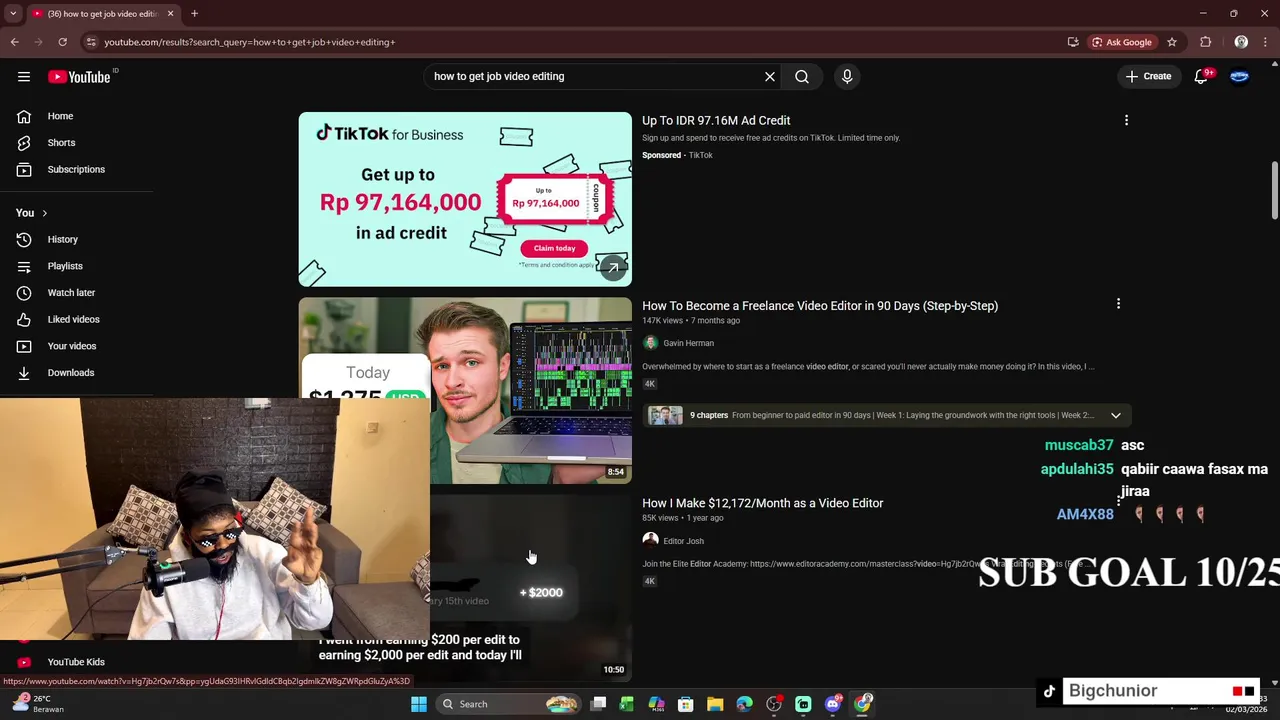1280x720 pixels.
Task: Click the YouTube logo
Action: point(79,77)
